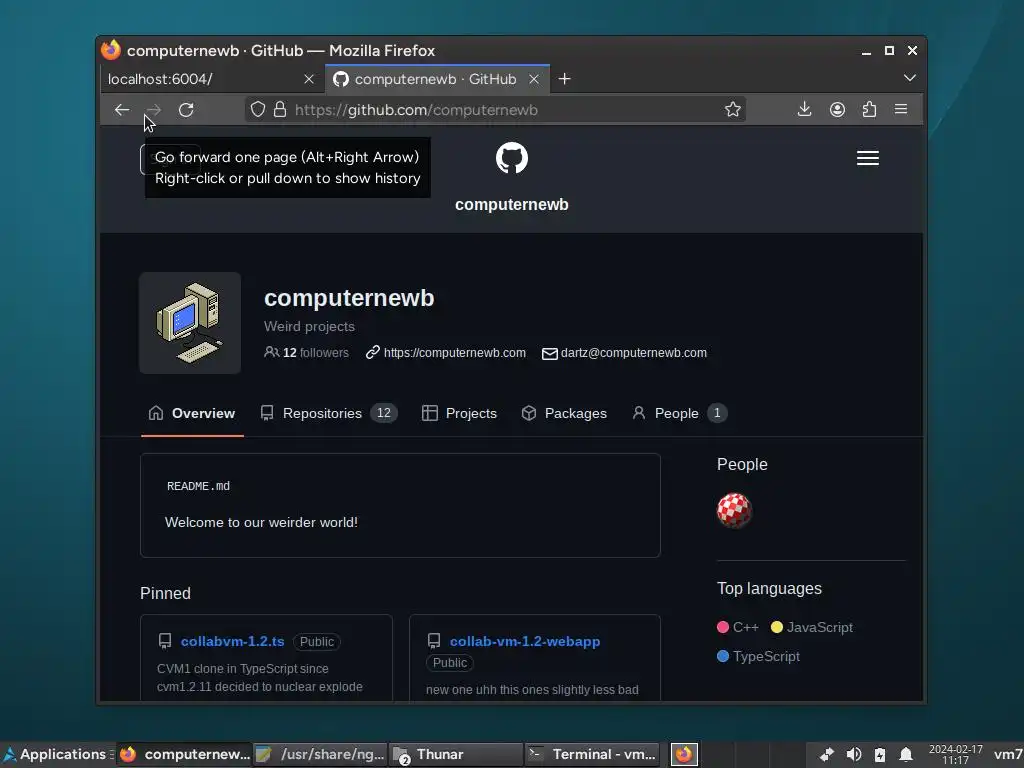Open the volume speaker tray icon

[854, 755]
